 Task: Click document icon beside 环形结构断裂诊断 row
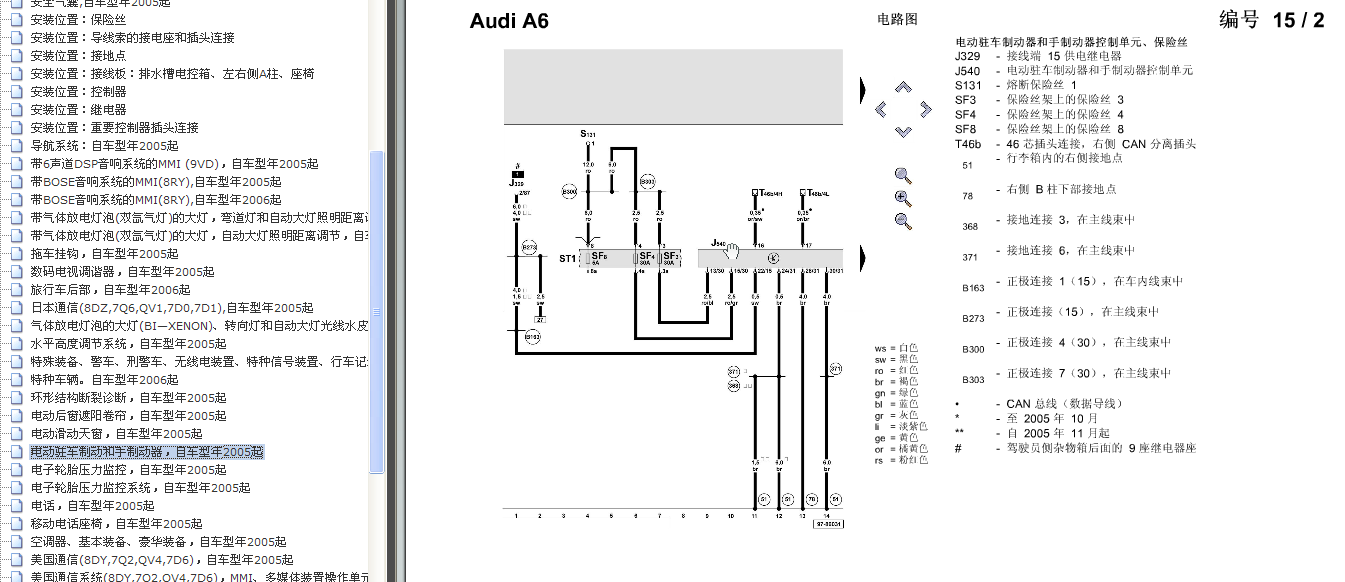(x=15, y=397)
